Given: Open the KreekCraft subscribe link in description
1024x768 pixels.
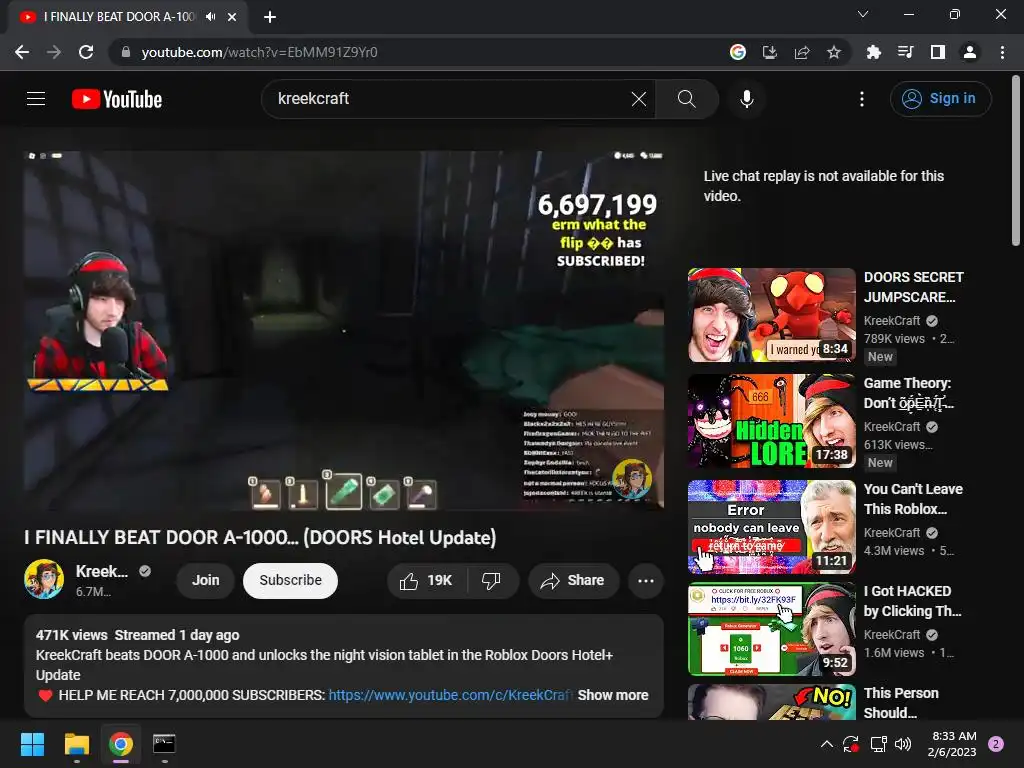Looking at the screenshot, I should pos(450,695).
